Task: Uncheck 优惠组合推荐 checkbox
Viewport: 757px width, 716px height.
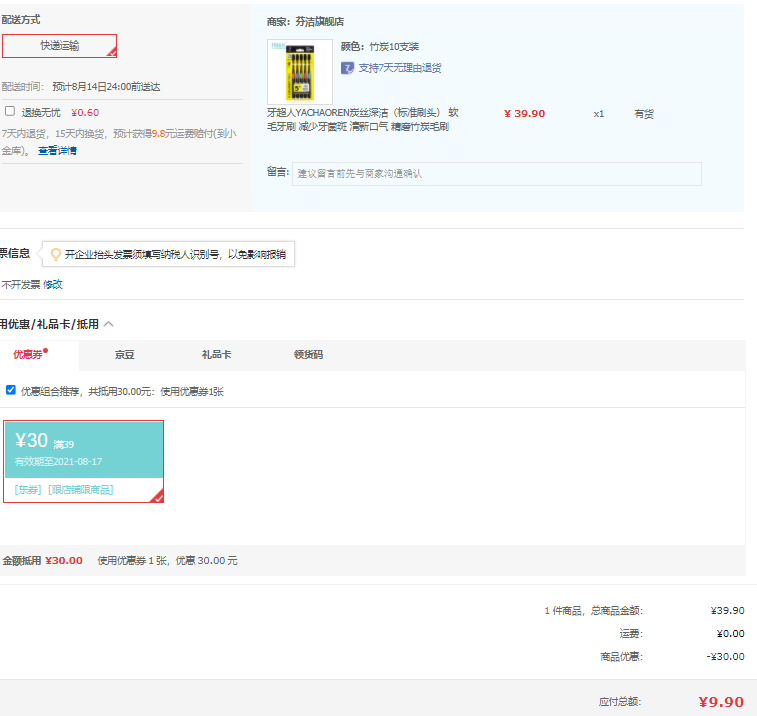Action: pos(11,390)
